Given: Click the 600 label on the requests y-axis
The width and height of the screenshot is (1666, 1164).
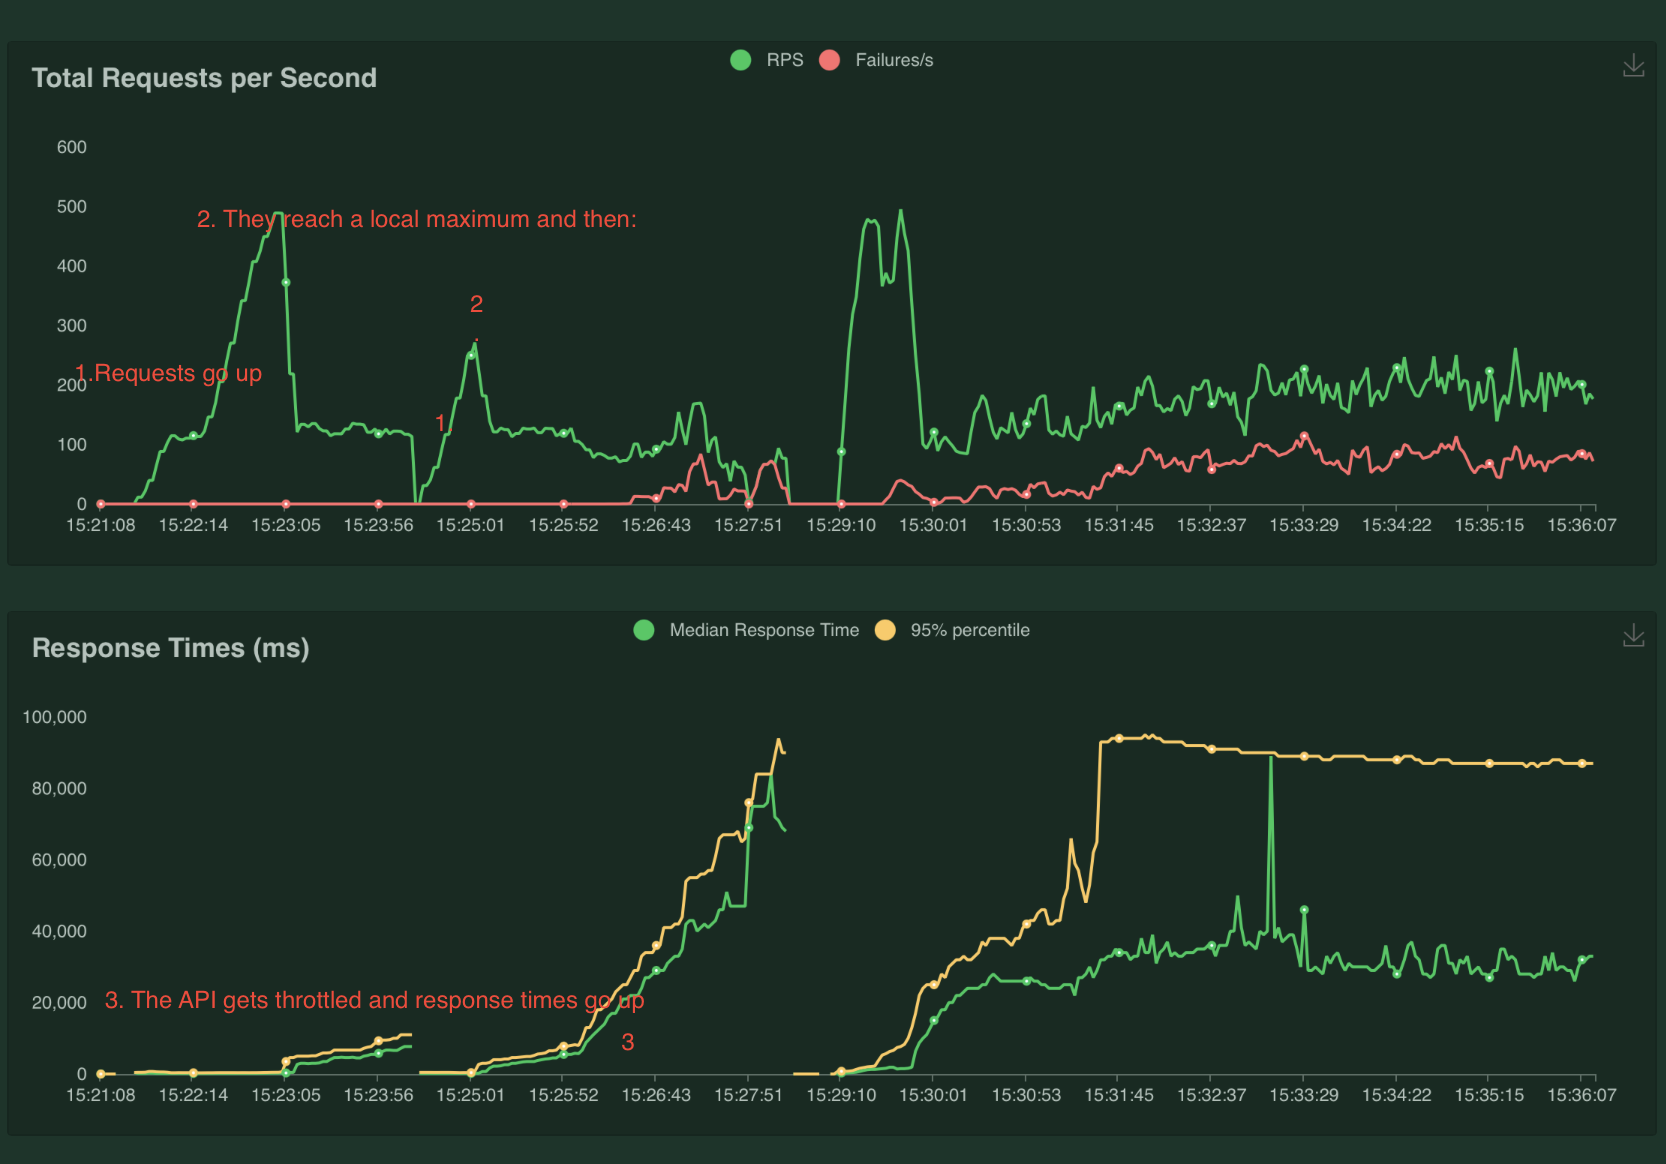Looking at the screenshot, I should pyautogui.click(x=72, y=147).
